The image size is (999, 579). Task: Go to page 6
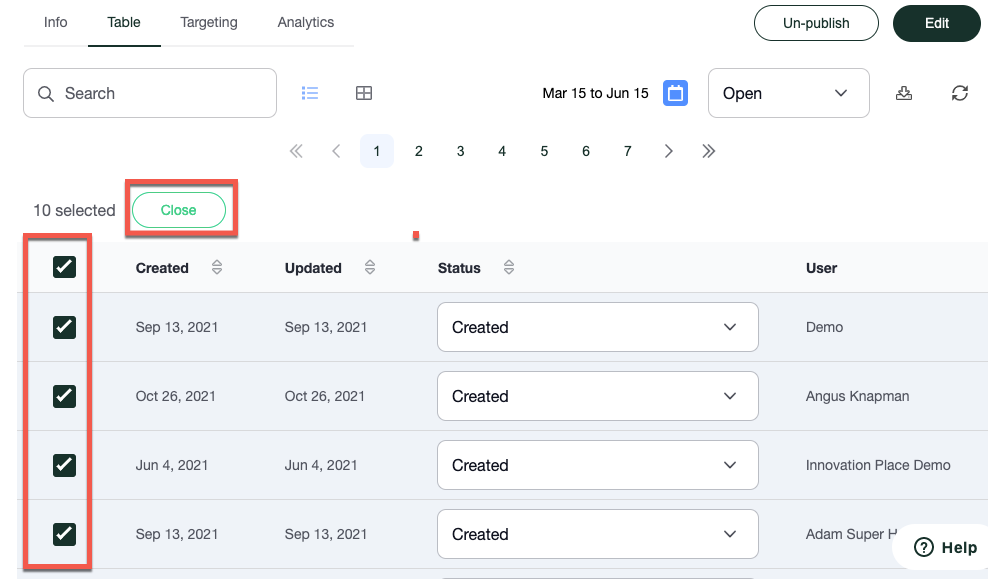(586, 151)
